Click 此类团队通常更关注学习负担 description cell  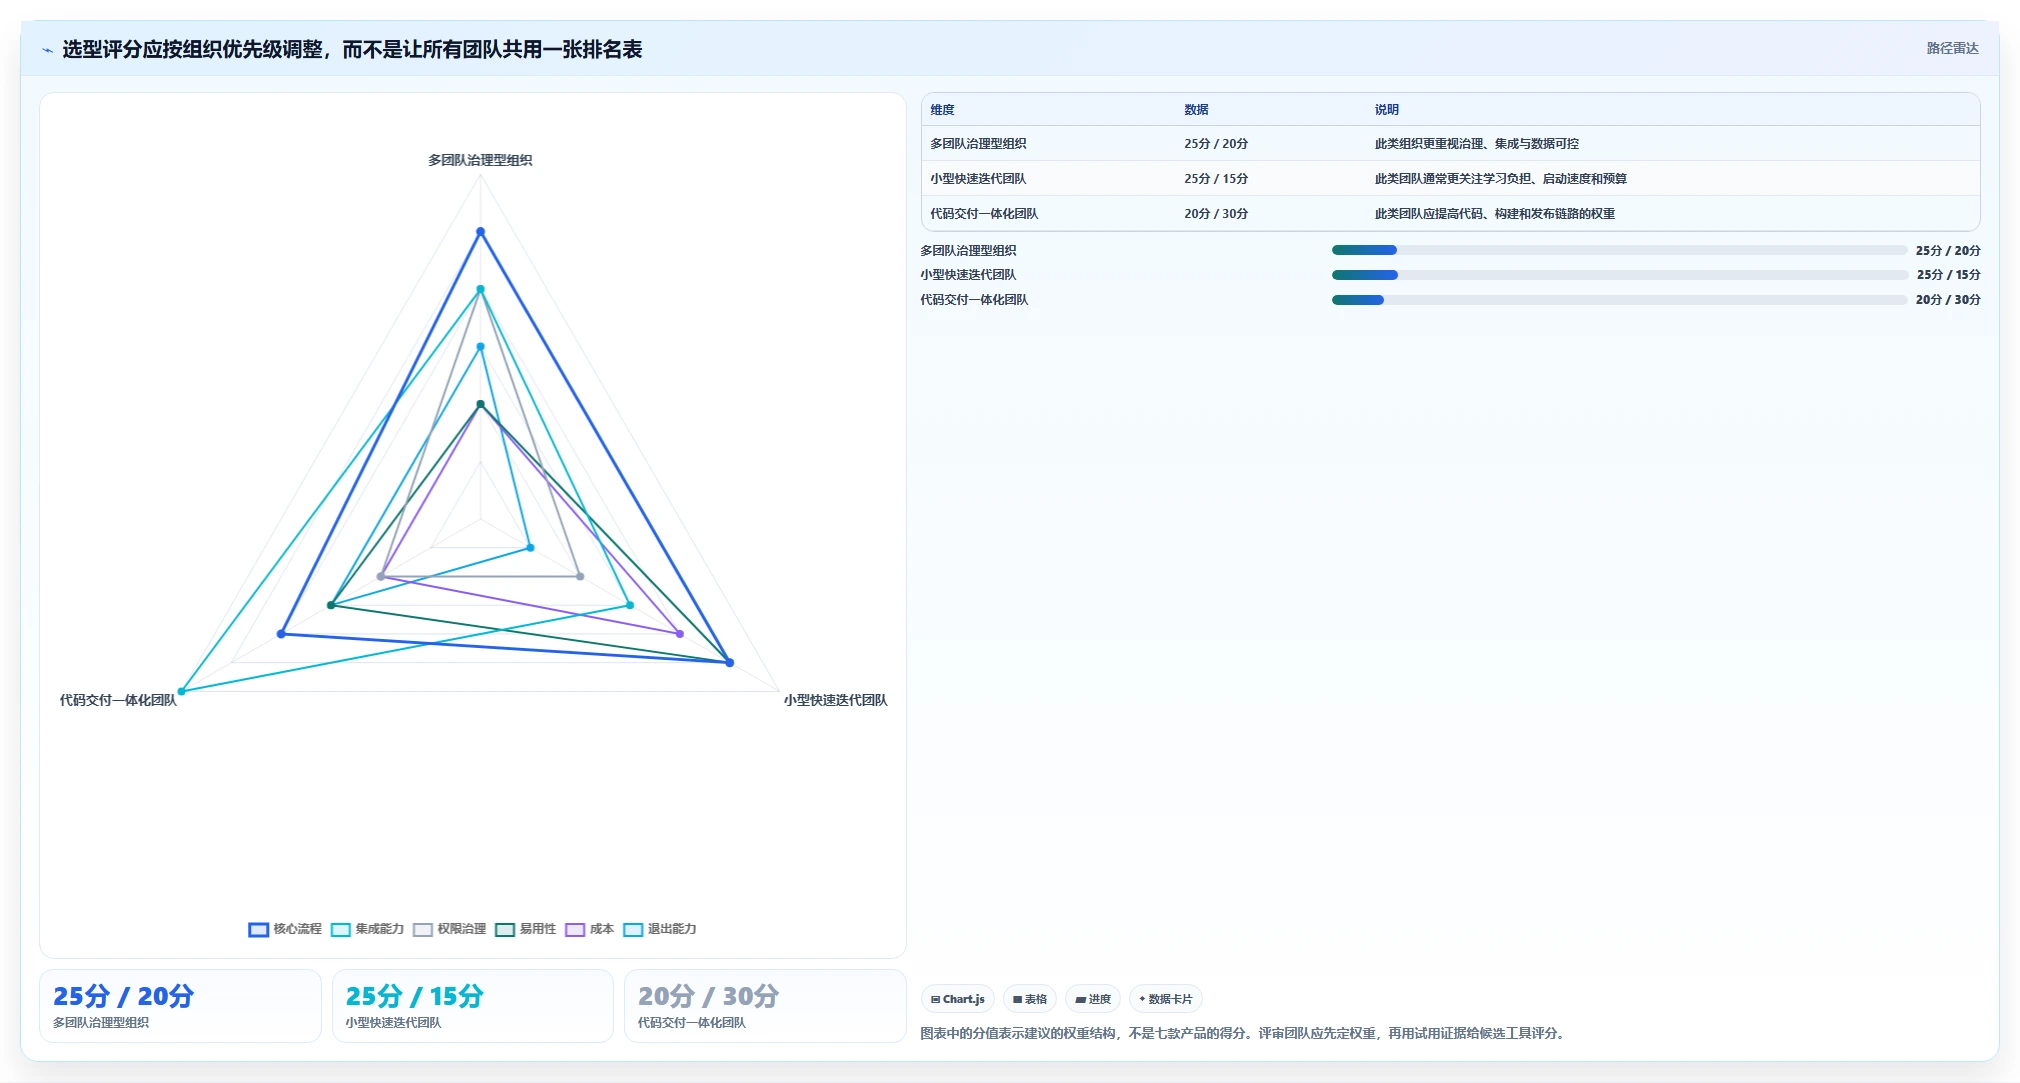coord(1500,179)
